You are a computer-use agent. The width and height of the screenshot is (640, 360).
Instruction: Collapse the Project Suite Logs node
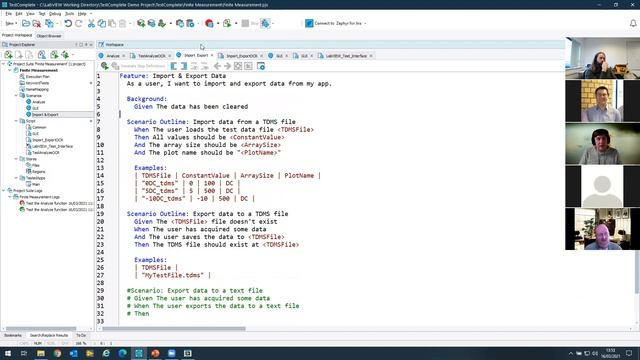click(4, 191)
